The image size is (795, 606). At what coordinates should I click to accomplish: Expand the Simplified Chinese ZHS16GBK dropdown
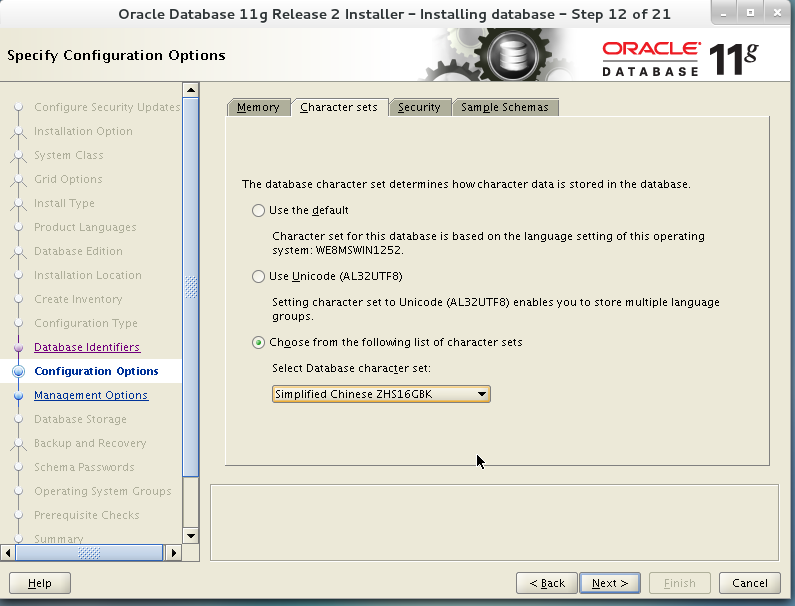tap(381, 394)
